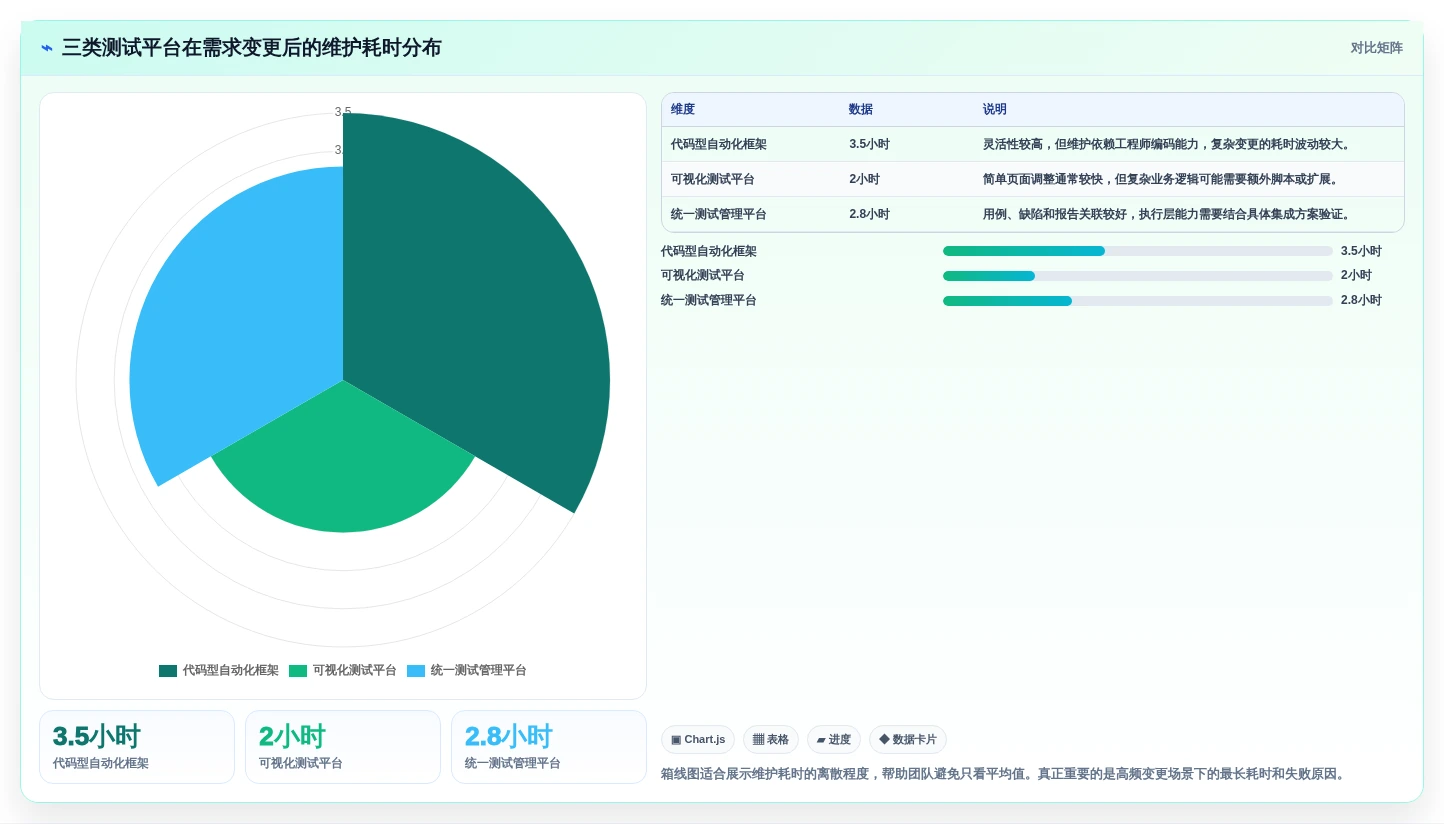Screen dimensions: 1444x824
Task: Click the 对比矩阵 label
Action: tap(1376, 48)
